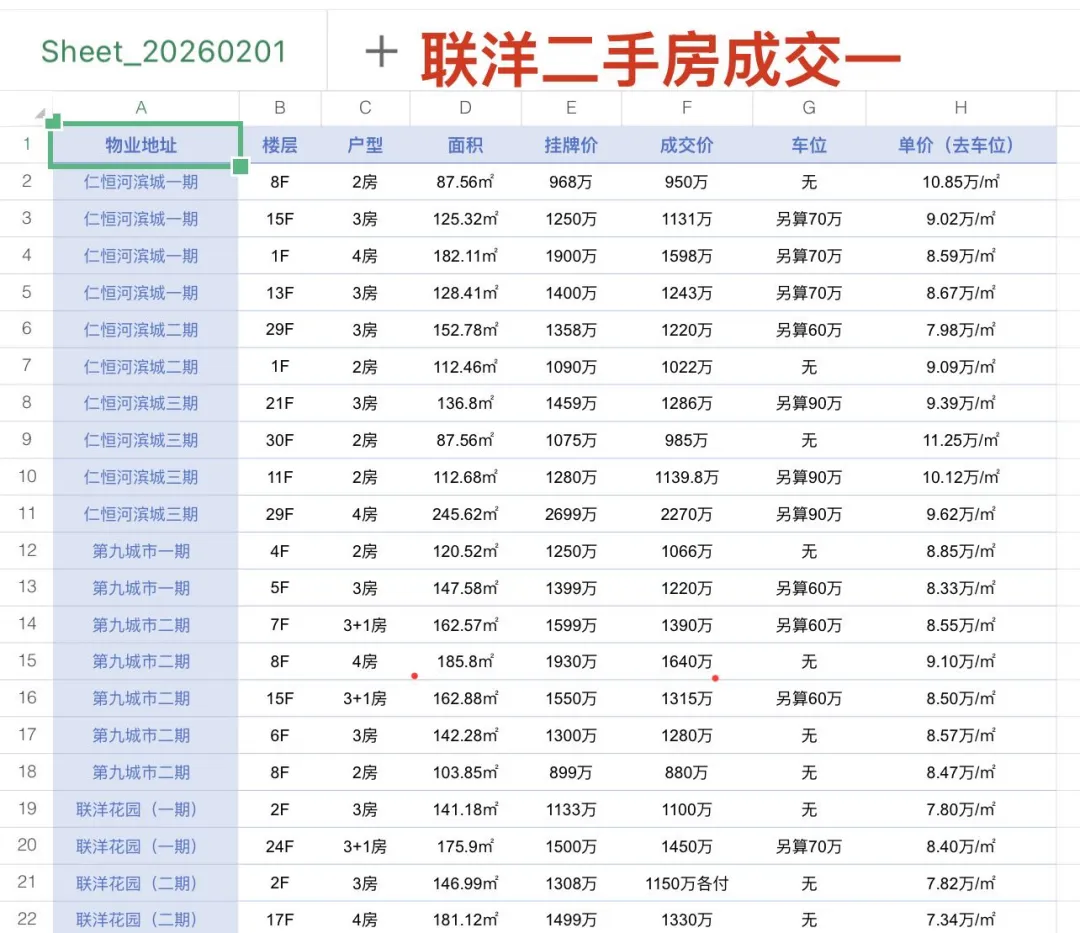Viewport: 1080px width, 933px height.
Task: Click the 1286万 deal price cell
Action: [x=687, y=403]
